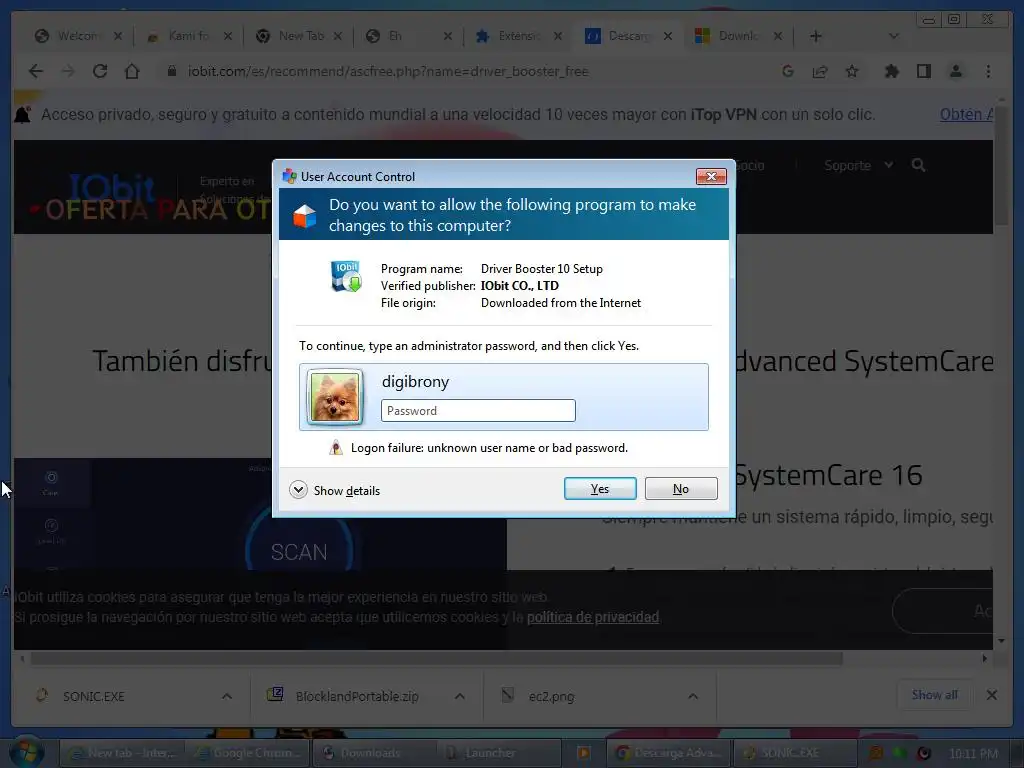Image resolution: width=1024 pixels, height=768 pixels.
Task: Click the UAC shield icon in title bar
Action: point(289,176)
